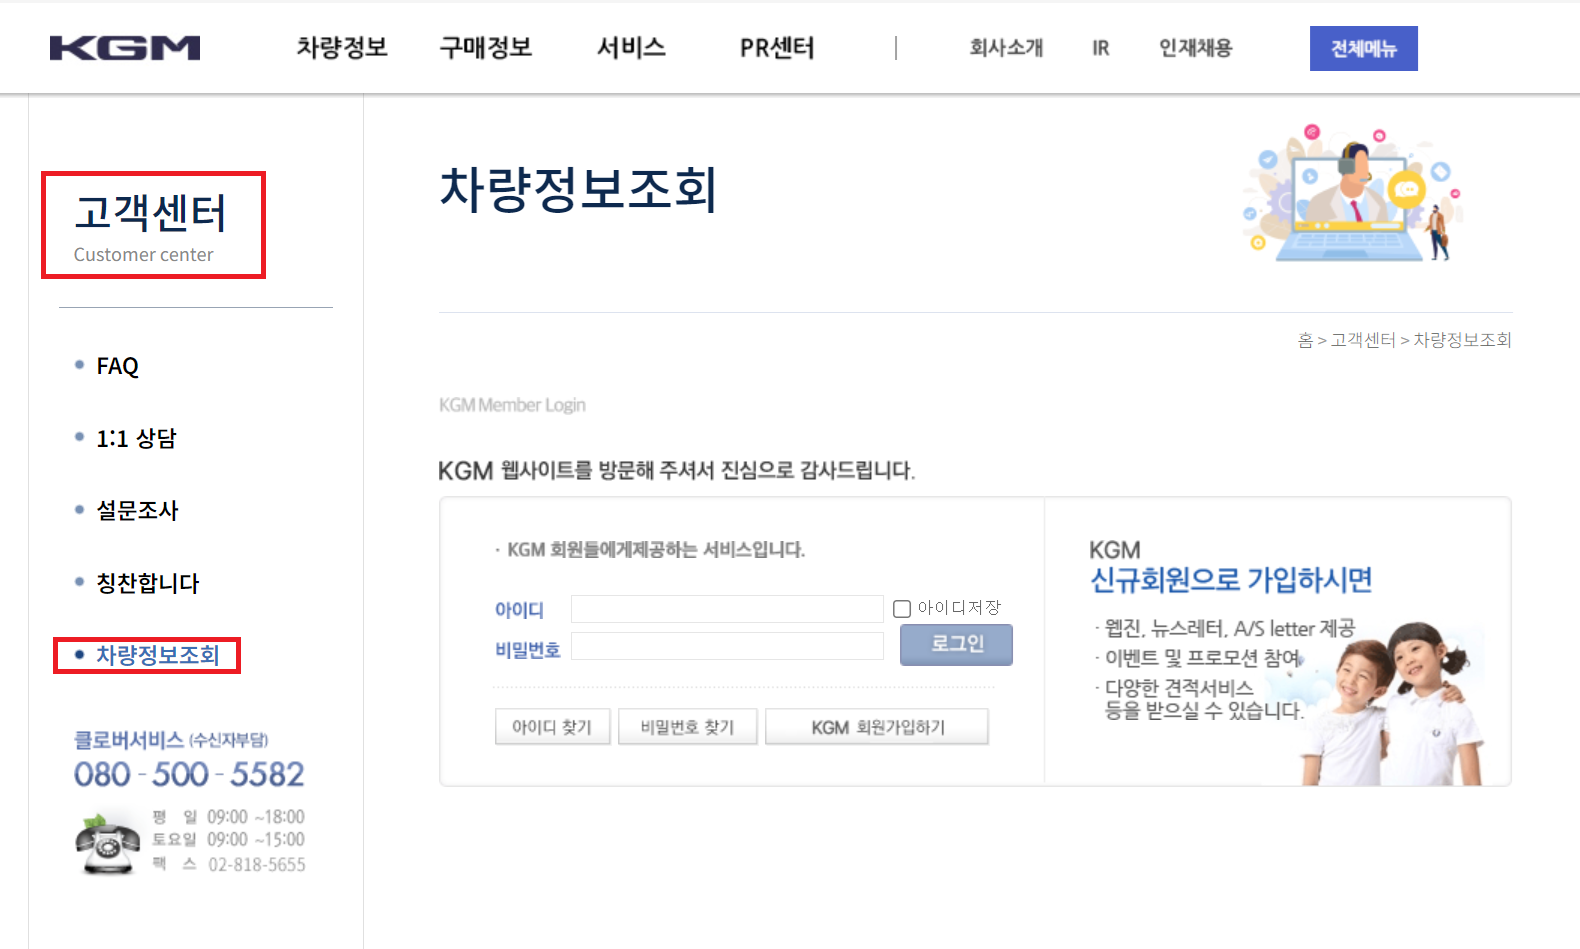This screenshot has height=949, width=1580.
Task: Click the 비밀번호 input field
Action: (x=727, y=646)
